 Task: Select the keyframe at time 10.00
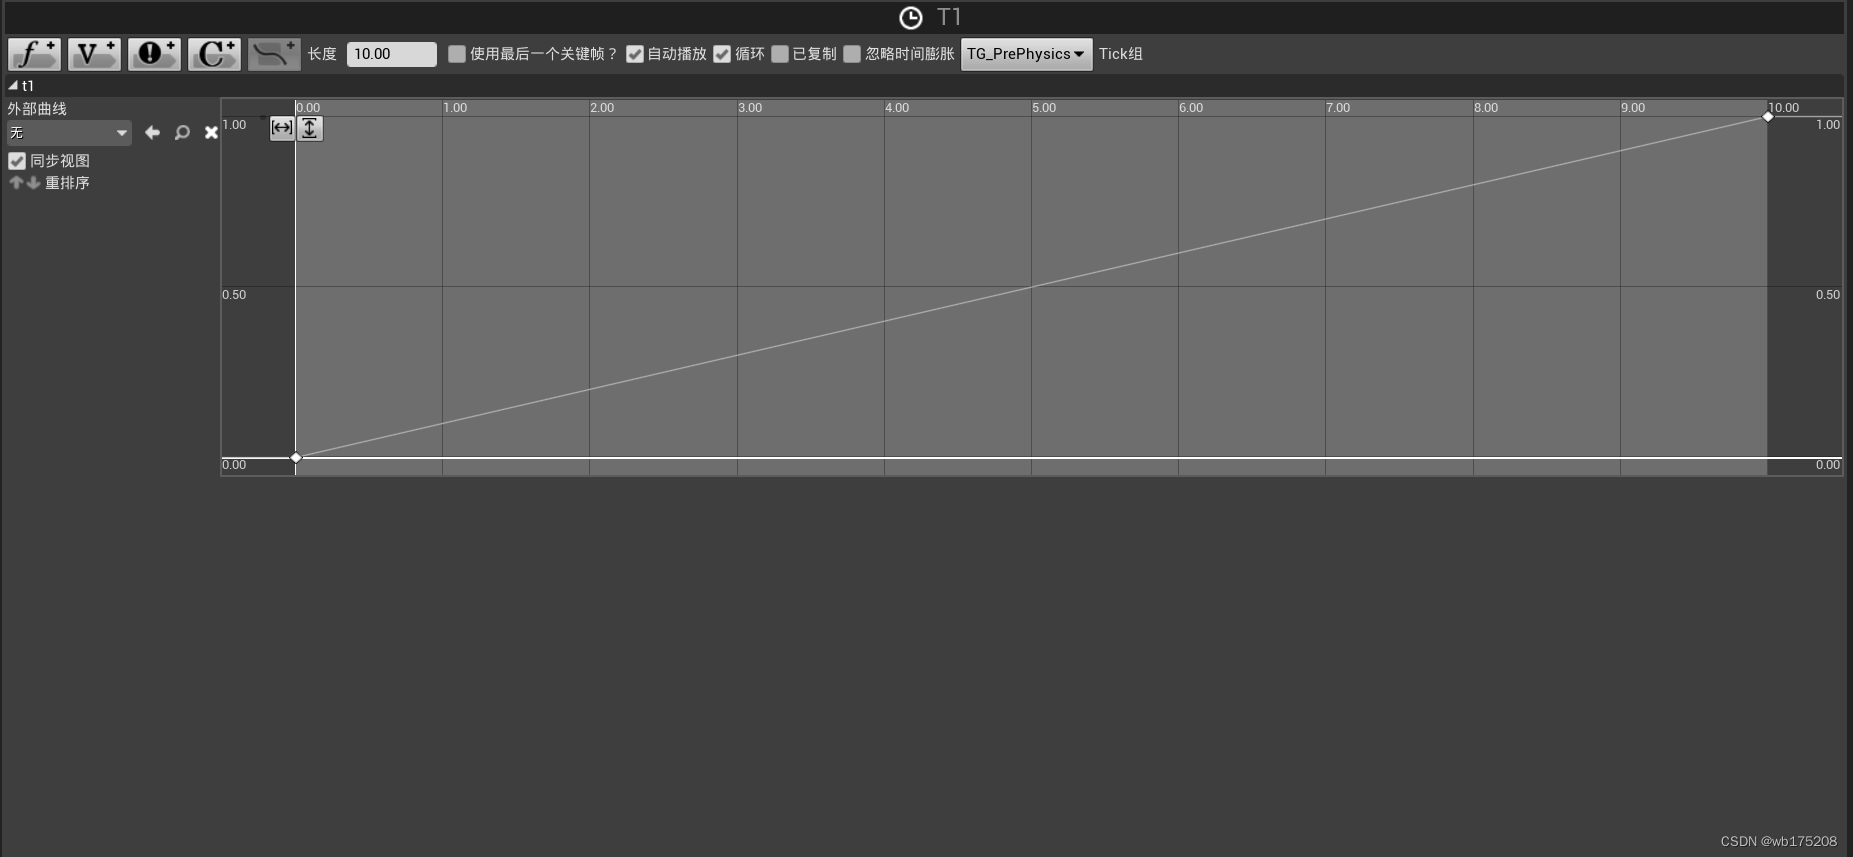coord(1768,117)
